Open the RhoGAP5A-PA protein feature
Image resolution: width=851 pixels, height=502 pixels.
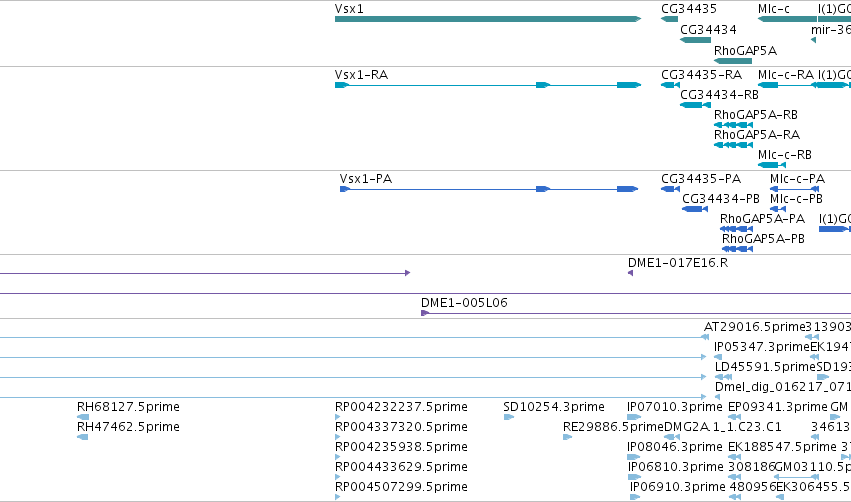(x=736, y=229)
